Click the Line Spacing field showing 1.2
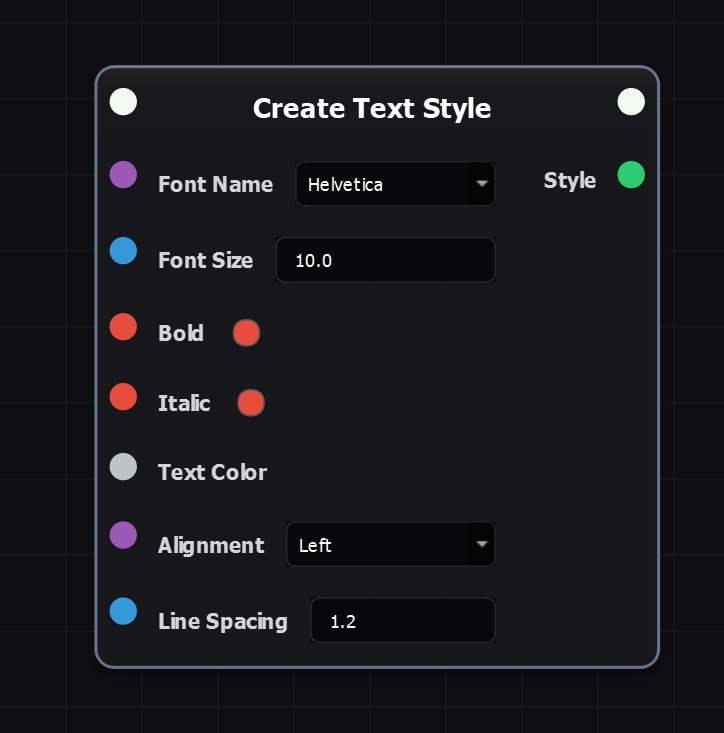Viewport: 724px width, 733px height. click(402, 621)
